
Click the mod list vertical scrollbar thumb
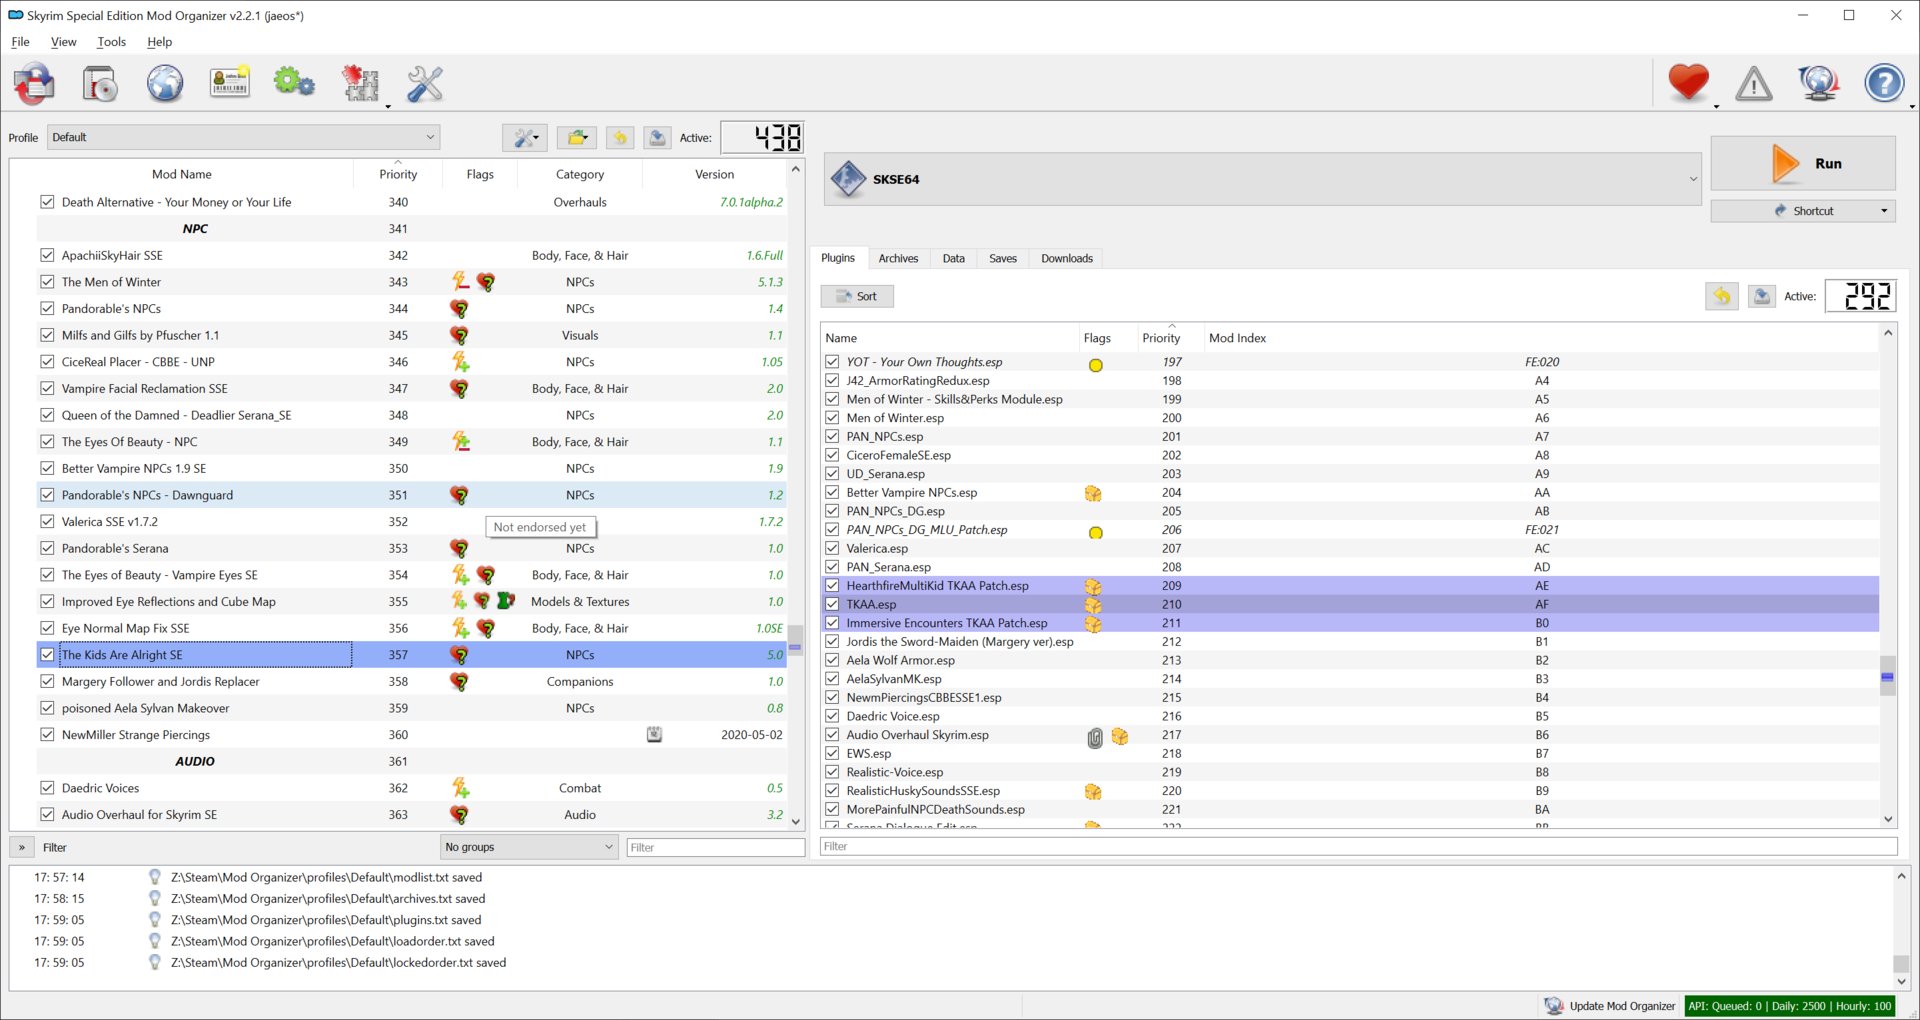point(795,639)
